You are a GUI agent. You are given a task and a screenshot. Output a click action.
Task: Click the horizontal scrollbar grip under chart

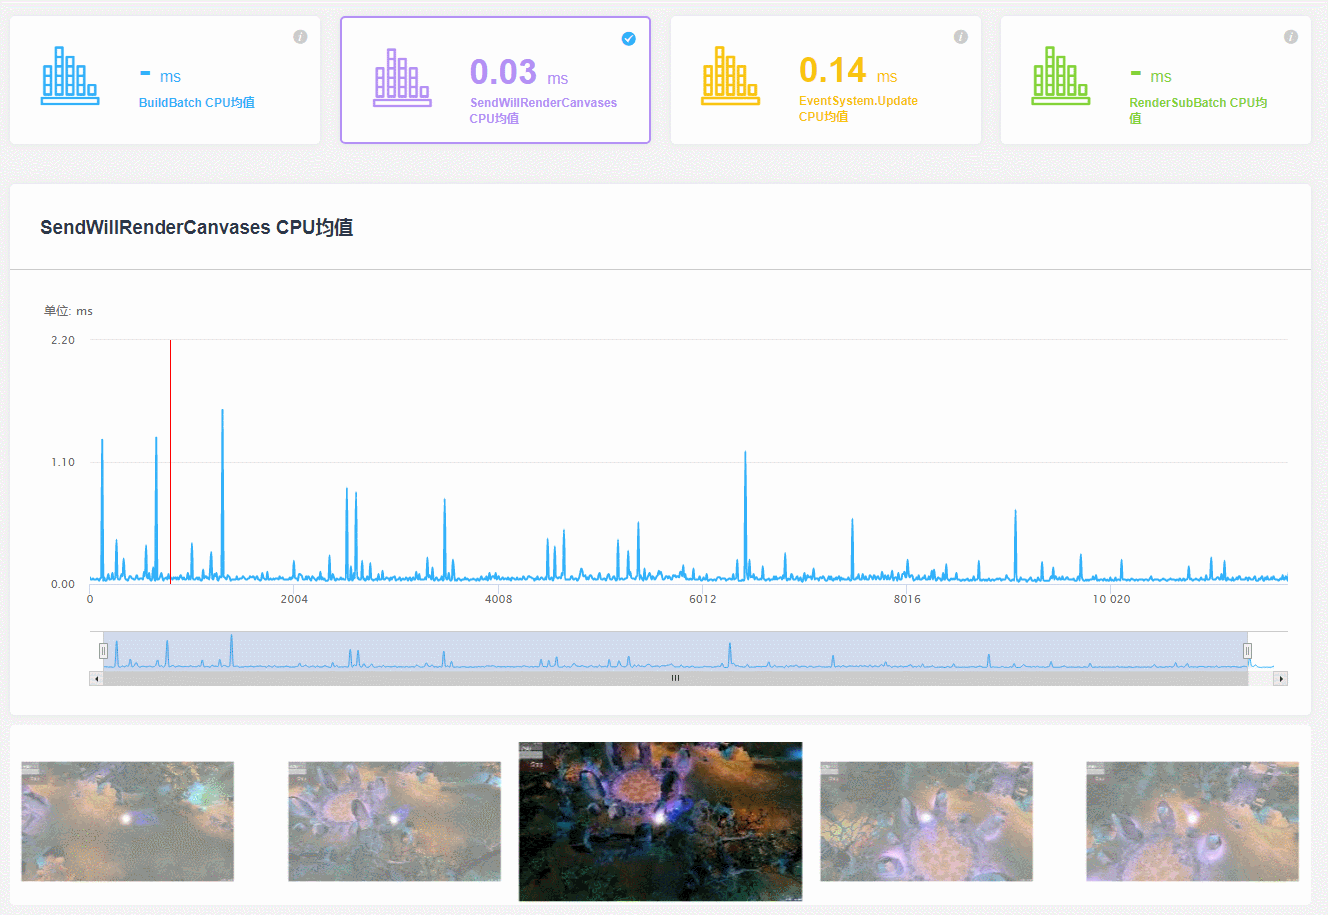pyautogui.click(x=675, y=678)
